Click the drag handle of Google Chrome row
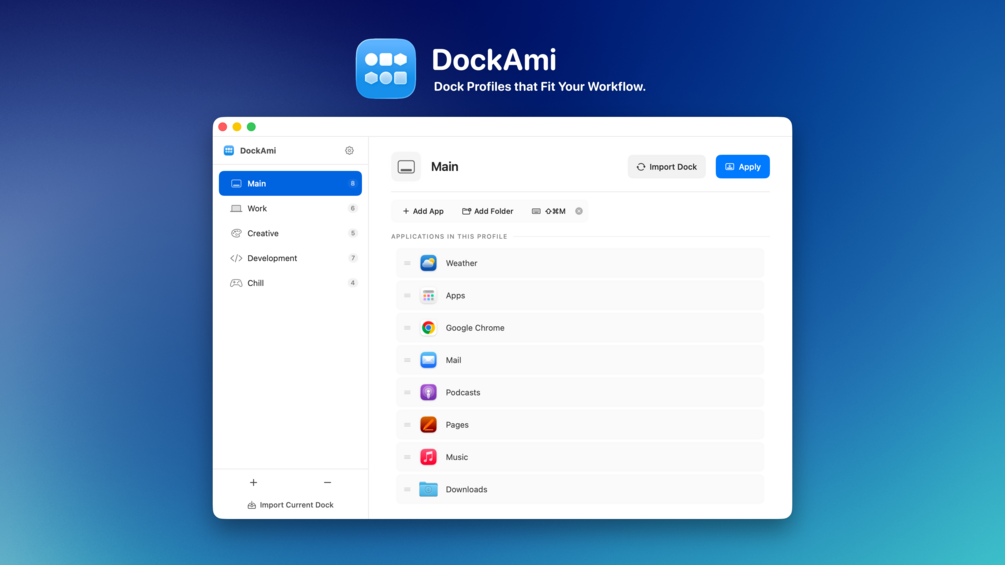 [x=407, y=328]
